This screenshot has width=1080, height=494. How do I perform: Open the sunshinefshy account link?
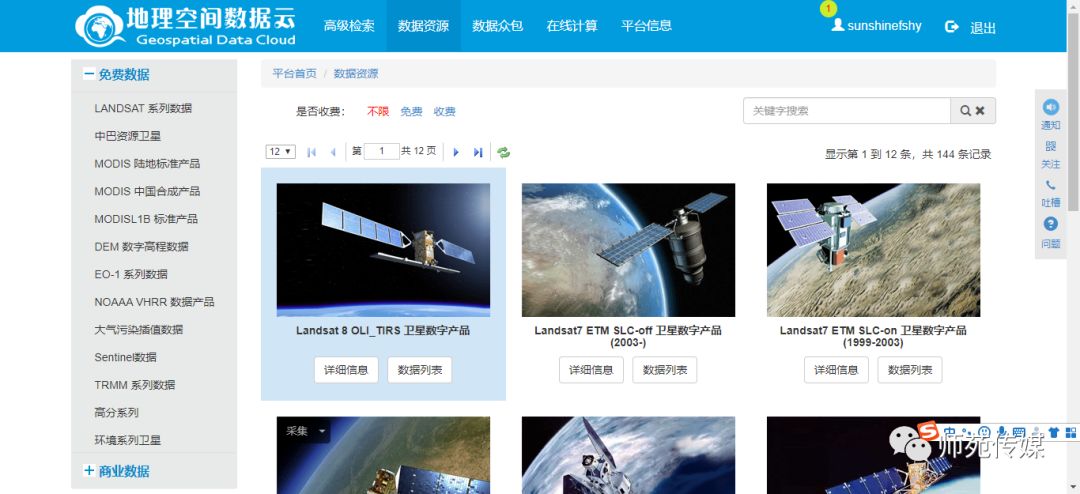click(x=884, y=26)
